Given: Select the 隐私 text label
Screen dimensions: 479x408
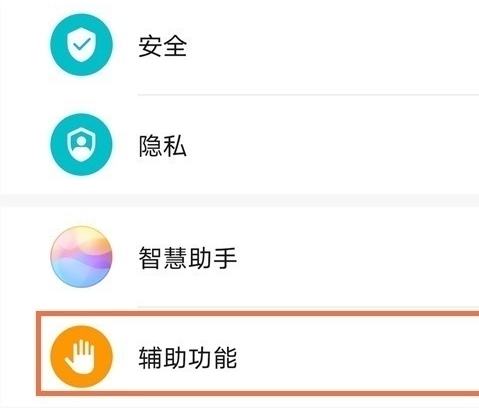Looking at the screenshot, I should (x=163, y=146).
